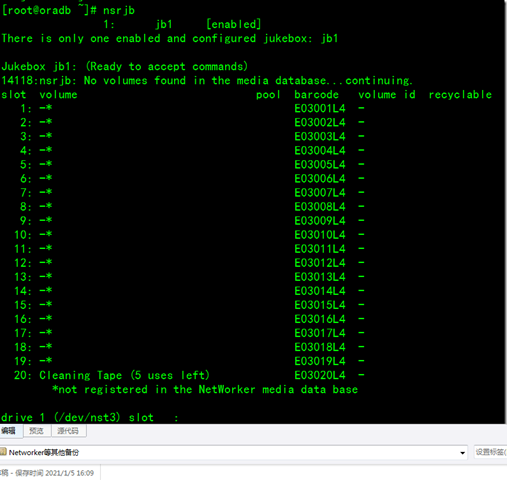
Task: Click the pool column header text
Action: tap(268, 95)
